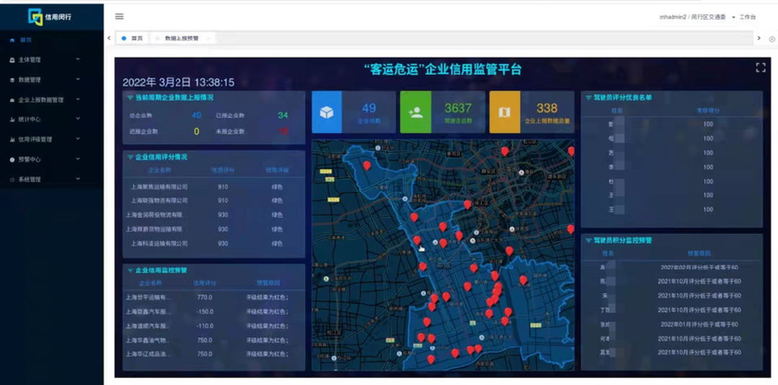Open fullscreen mode for the dashboard
Viewport: 778px width, 385px height.
tap(760, 67)
